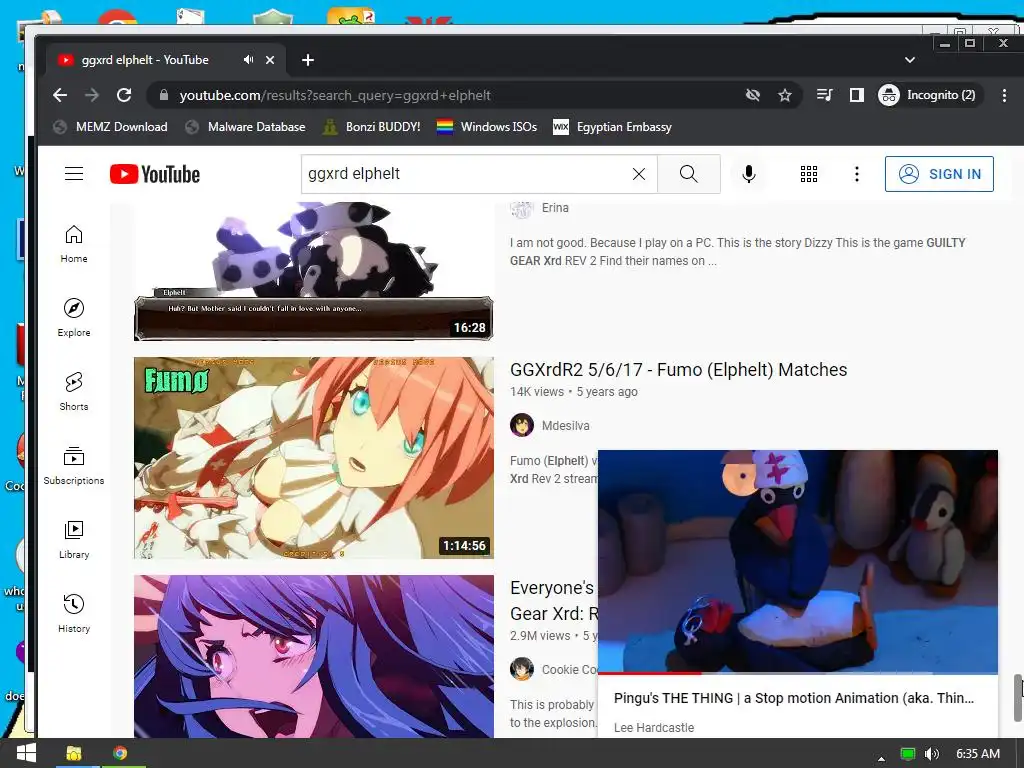Click the address bar URL
1024x768 pixels.
coord(335,95)
